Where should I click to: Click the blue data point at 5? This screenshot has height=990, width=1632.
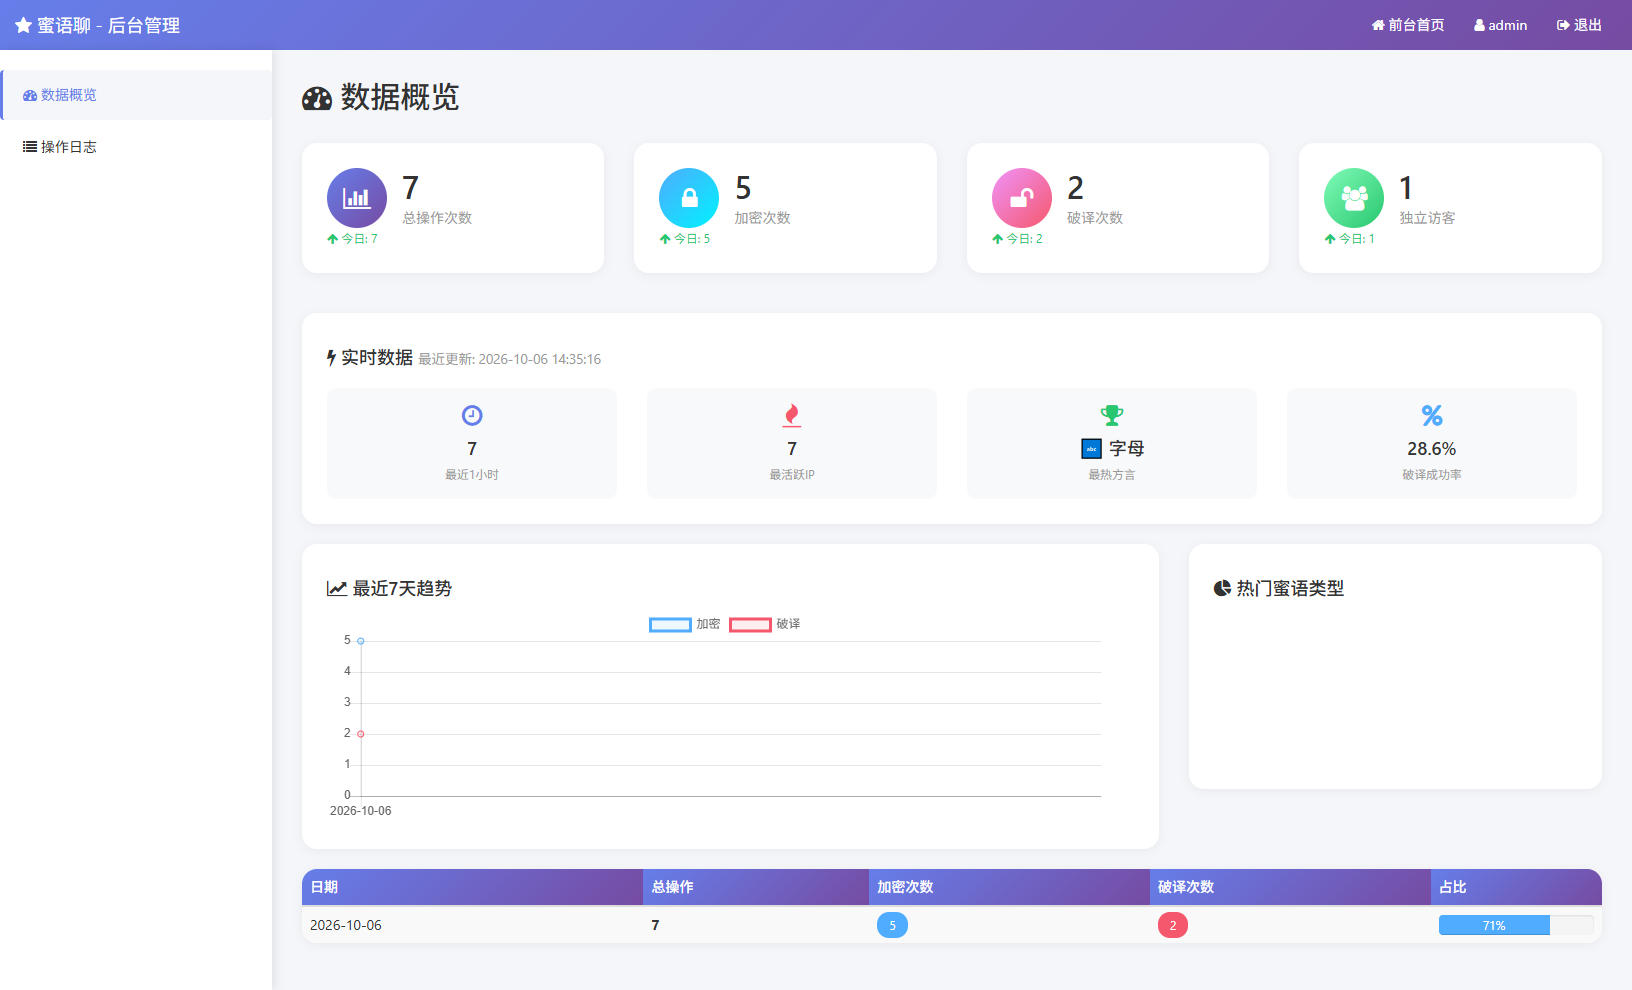click(361, 641)
